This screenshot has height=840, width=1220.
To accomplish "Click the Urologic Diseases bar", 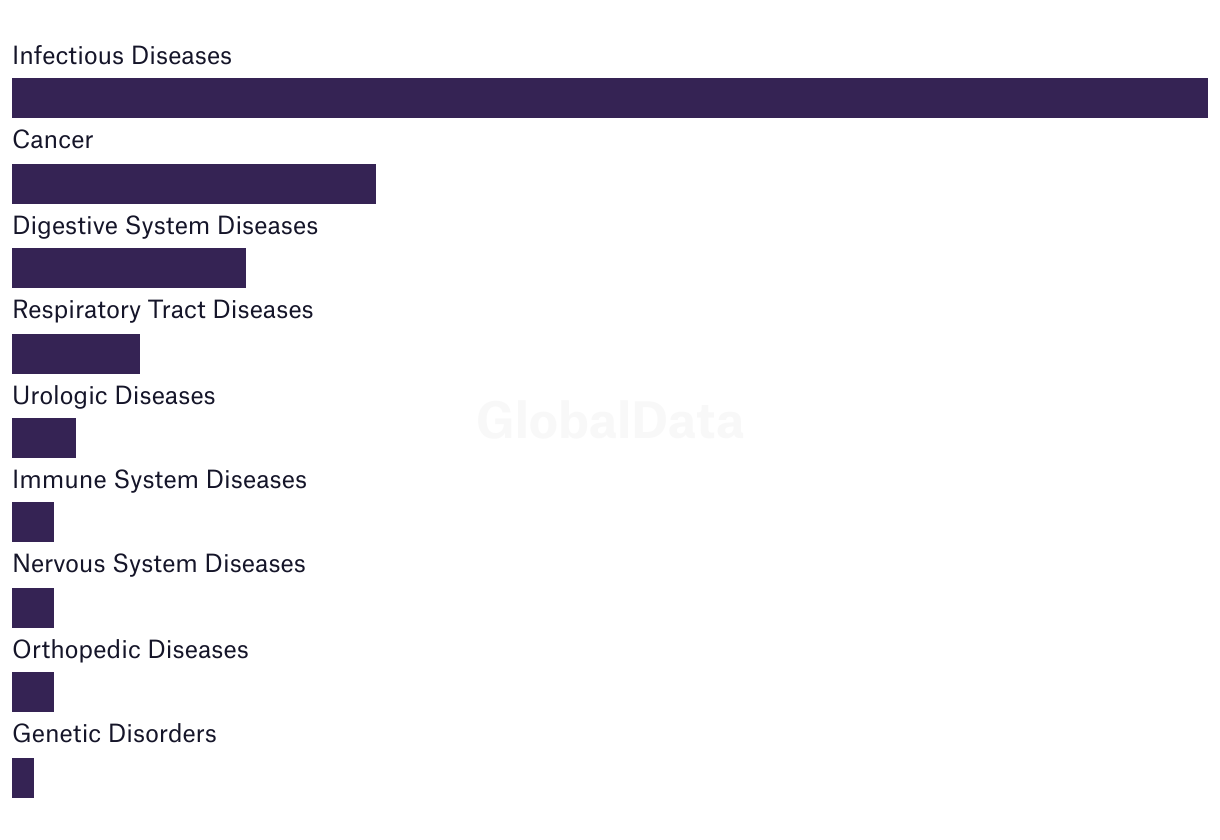I will (44, 438).
